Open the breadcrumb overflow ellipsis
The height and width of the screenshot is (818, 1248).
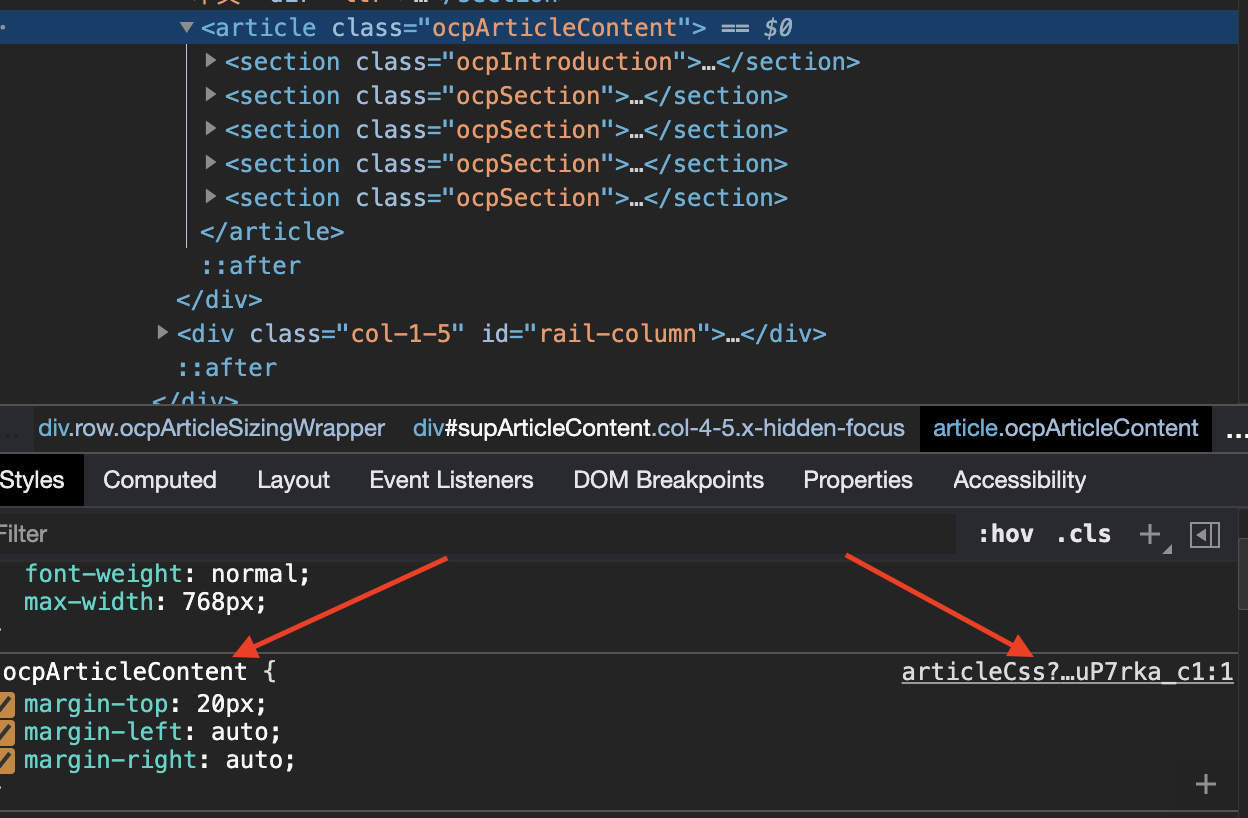tap(1235, 430)
